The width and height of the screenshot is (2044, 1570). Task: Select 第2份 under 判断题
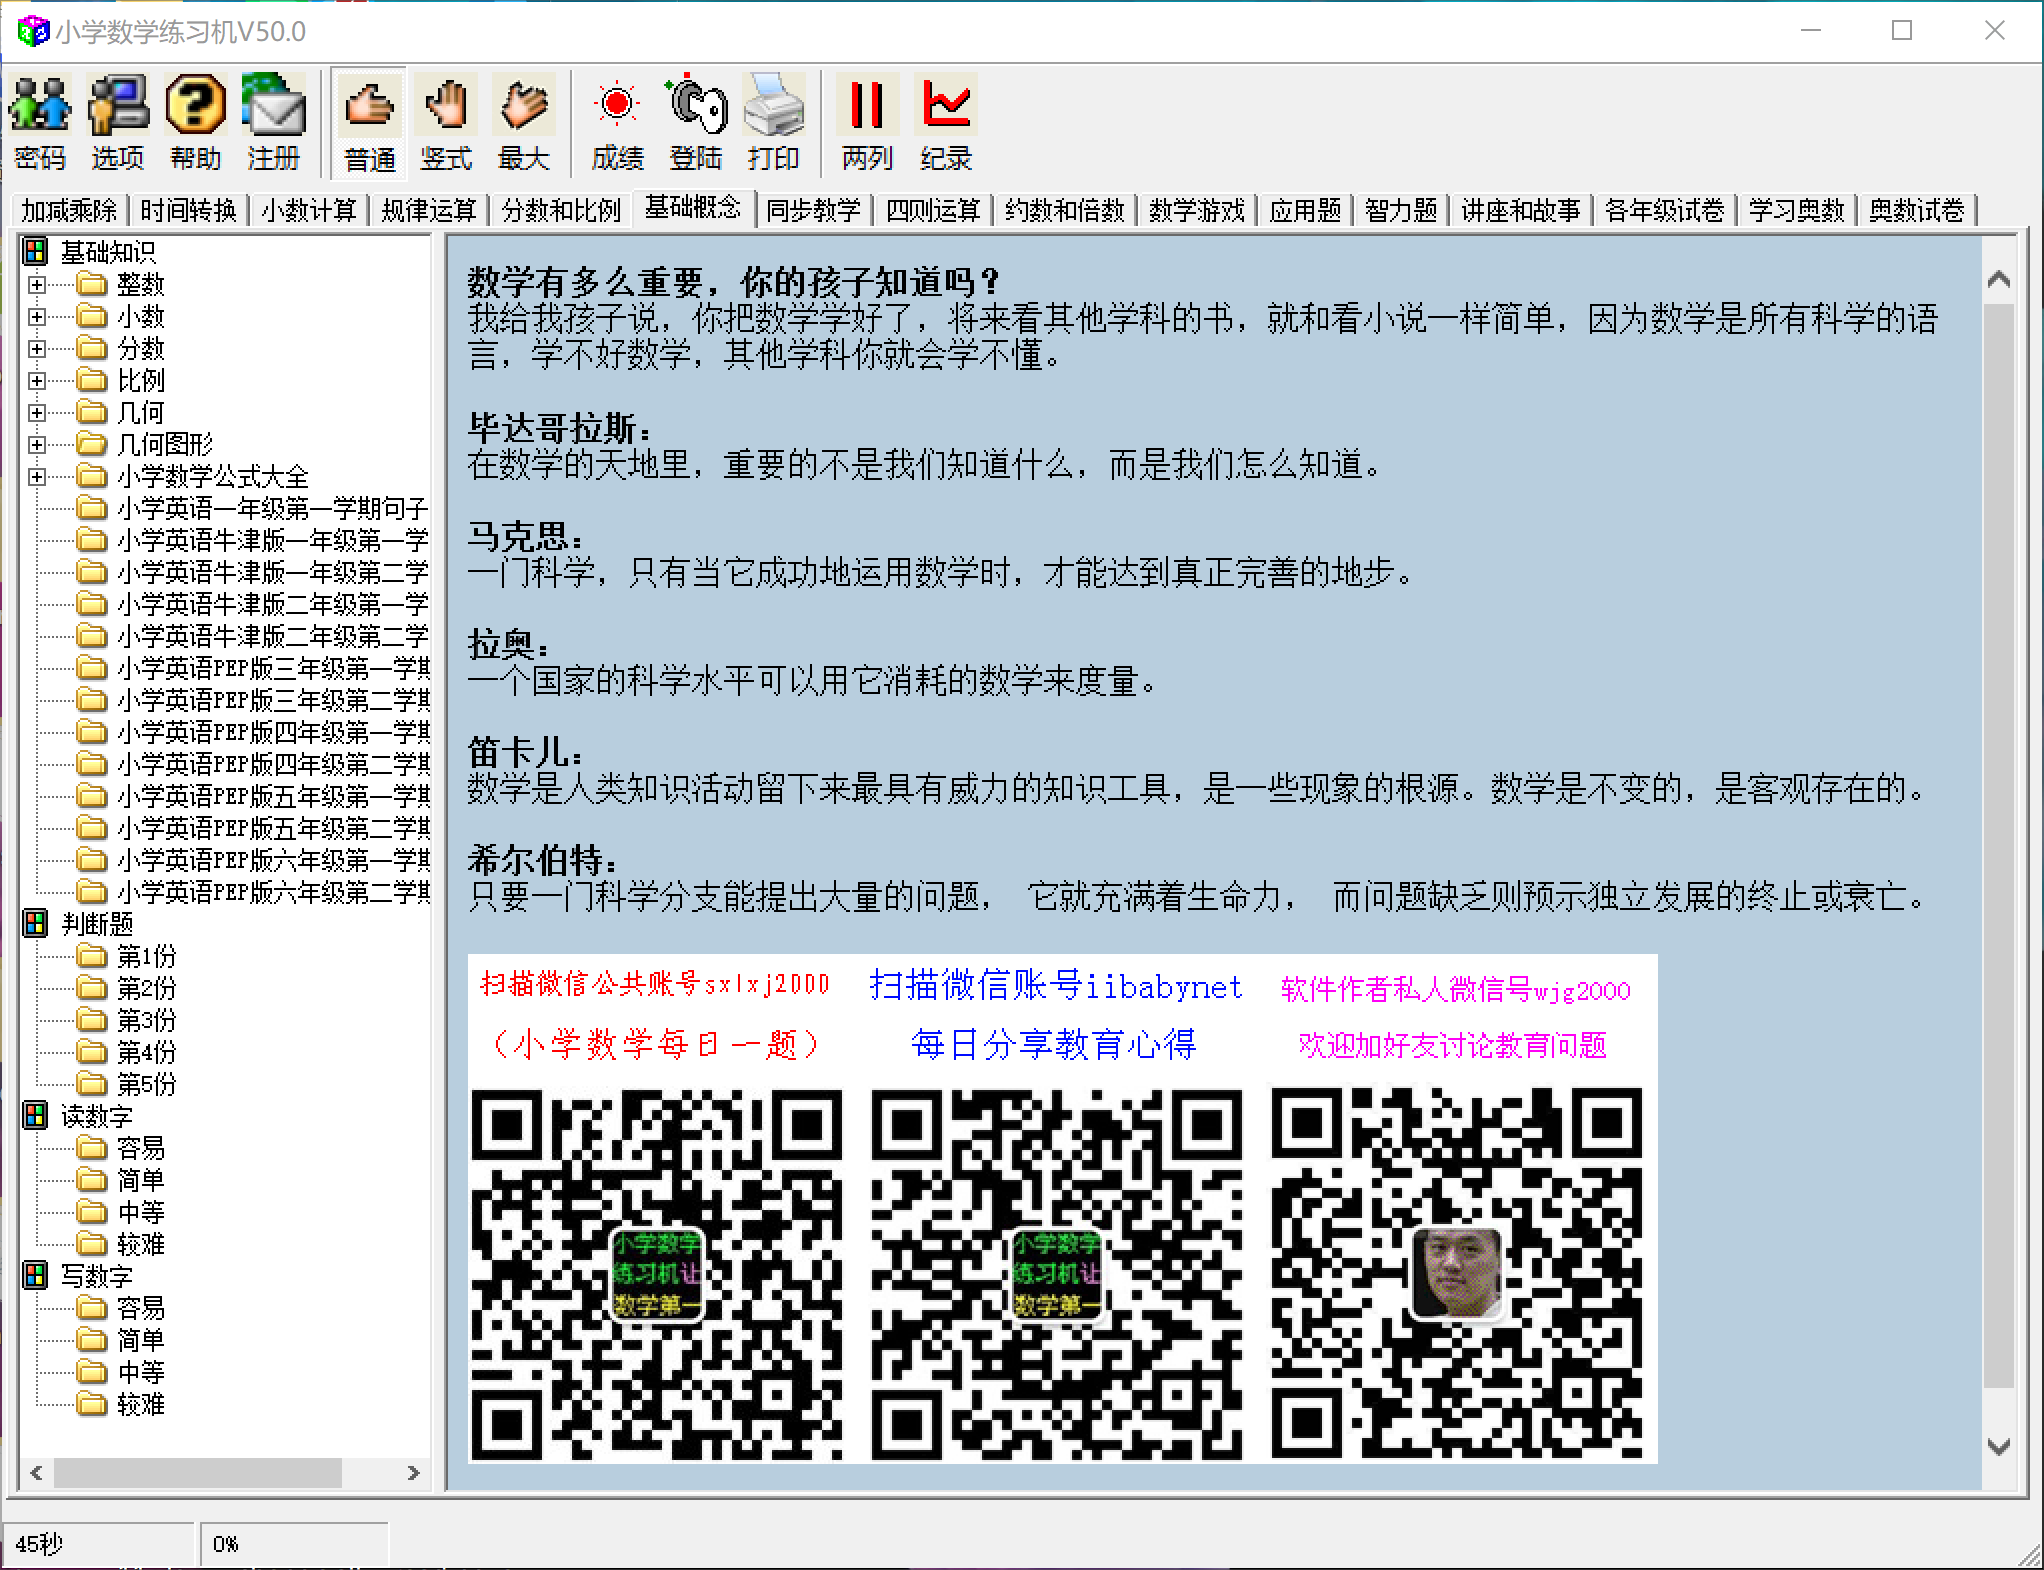click(147, 988)
